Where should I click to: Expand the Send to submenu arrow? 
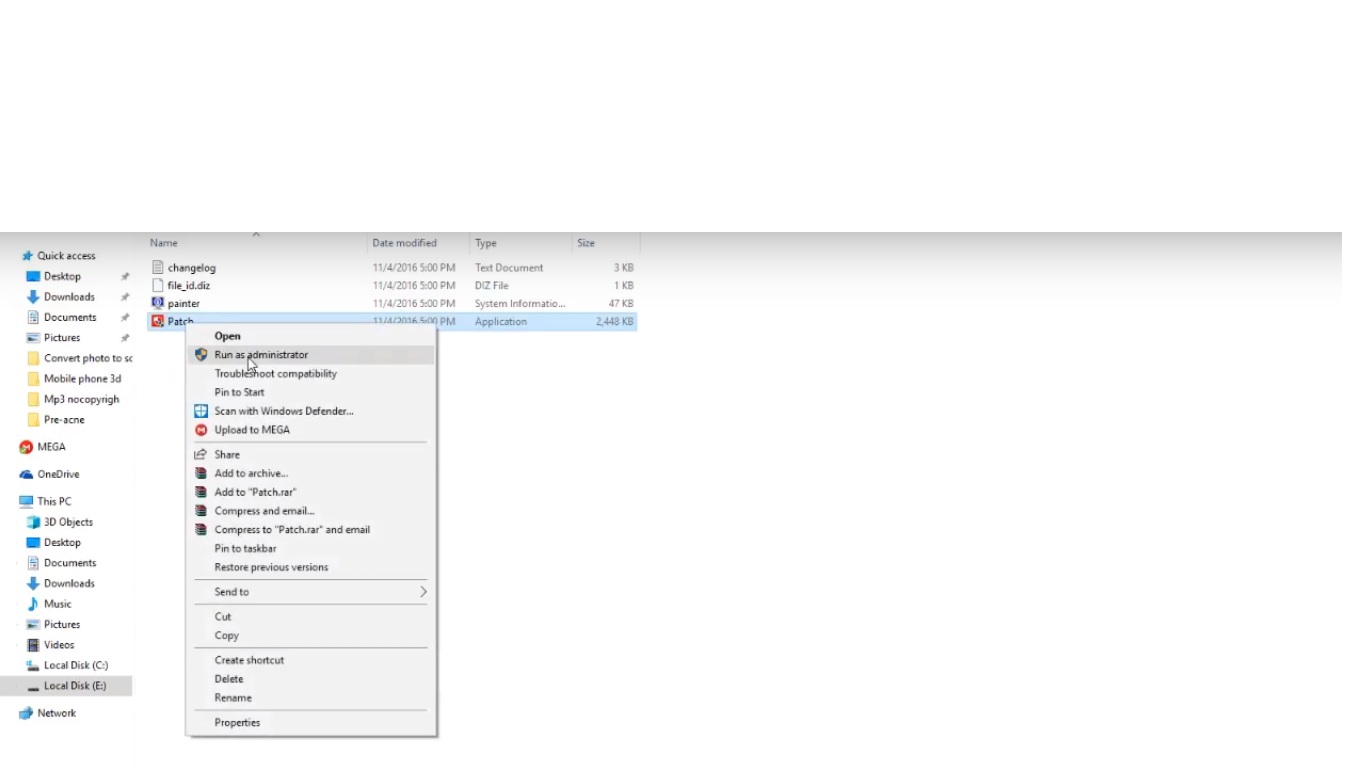(x=423, y=592)
